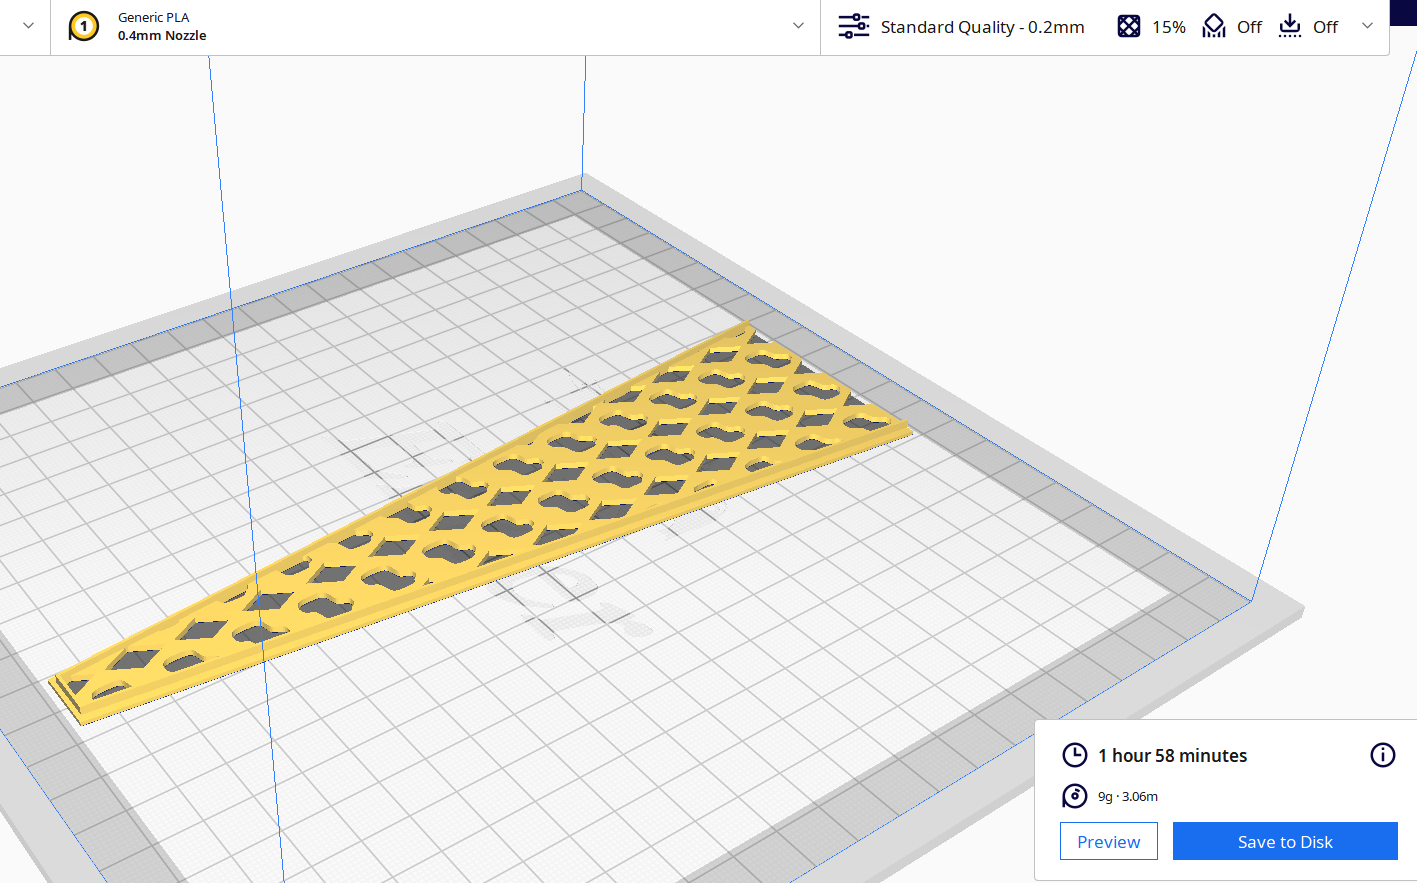Viewport: 1417px width, 883px height.
Task: Click Save to Disk button
Action: coord(1285,841)
